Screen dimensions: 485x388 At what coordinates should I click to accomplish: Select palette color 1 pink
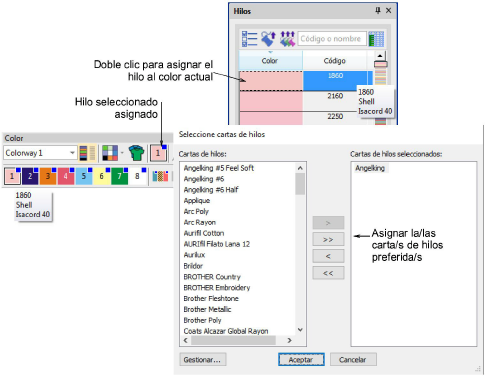12,176
